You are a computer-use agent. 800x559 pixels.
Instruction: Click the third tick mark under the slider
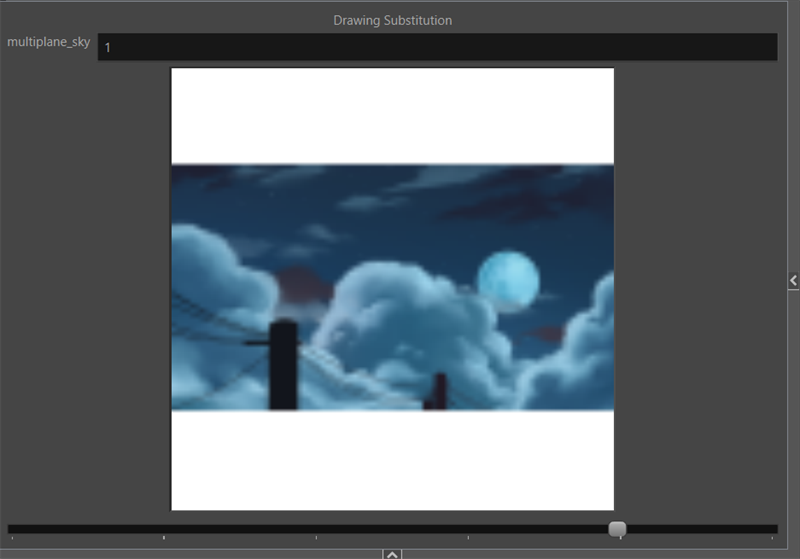(x=316, y=538)
